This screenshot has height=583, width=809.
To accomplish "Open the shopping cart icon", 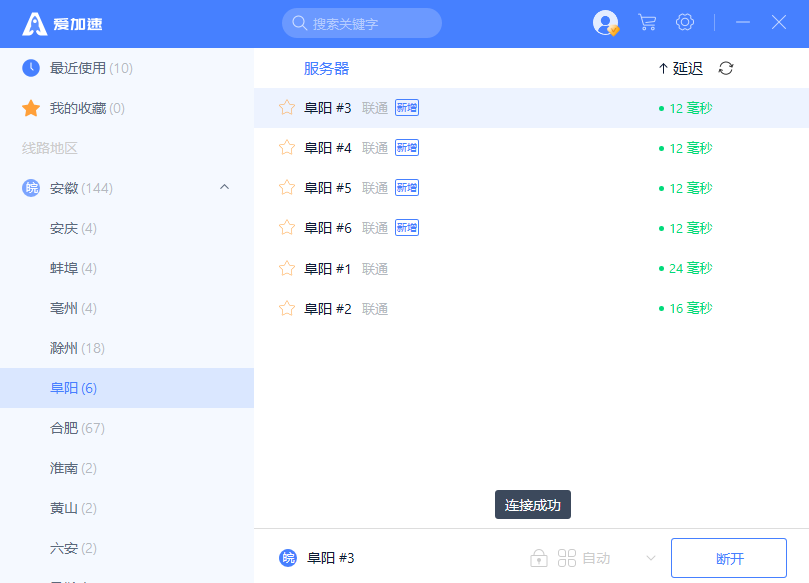I will tap(647, 22).
